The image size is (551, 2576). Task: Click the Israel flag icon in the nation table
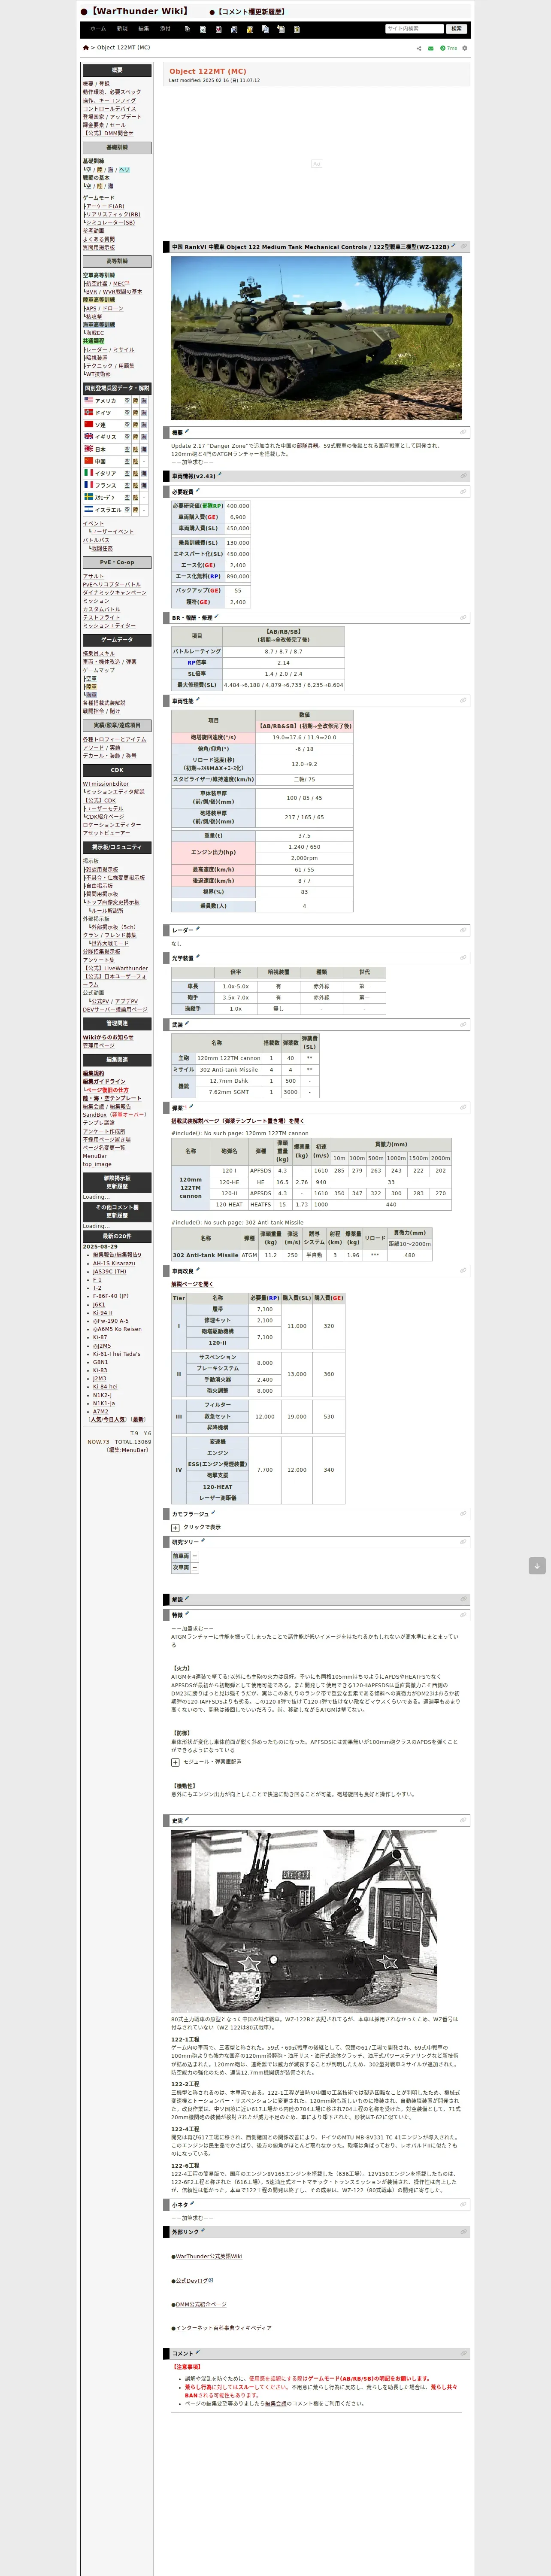(x=89, y=509)
